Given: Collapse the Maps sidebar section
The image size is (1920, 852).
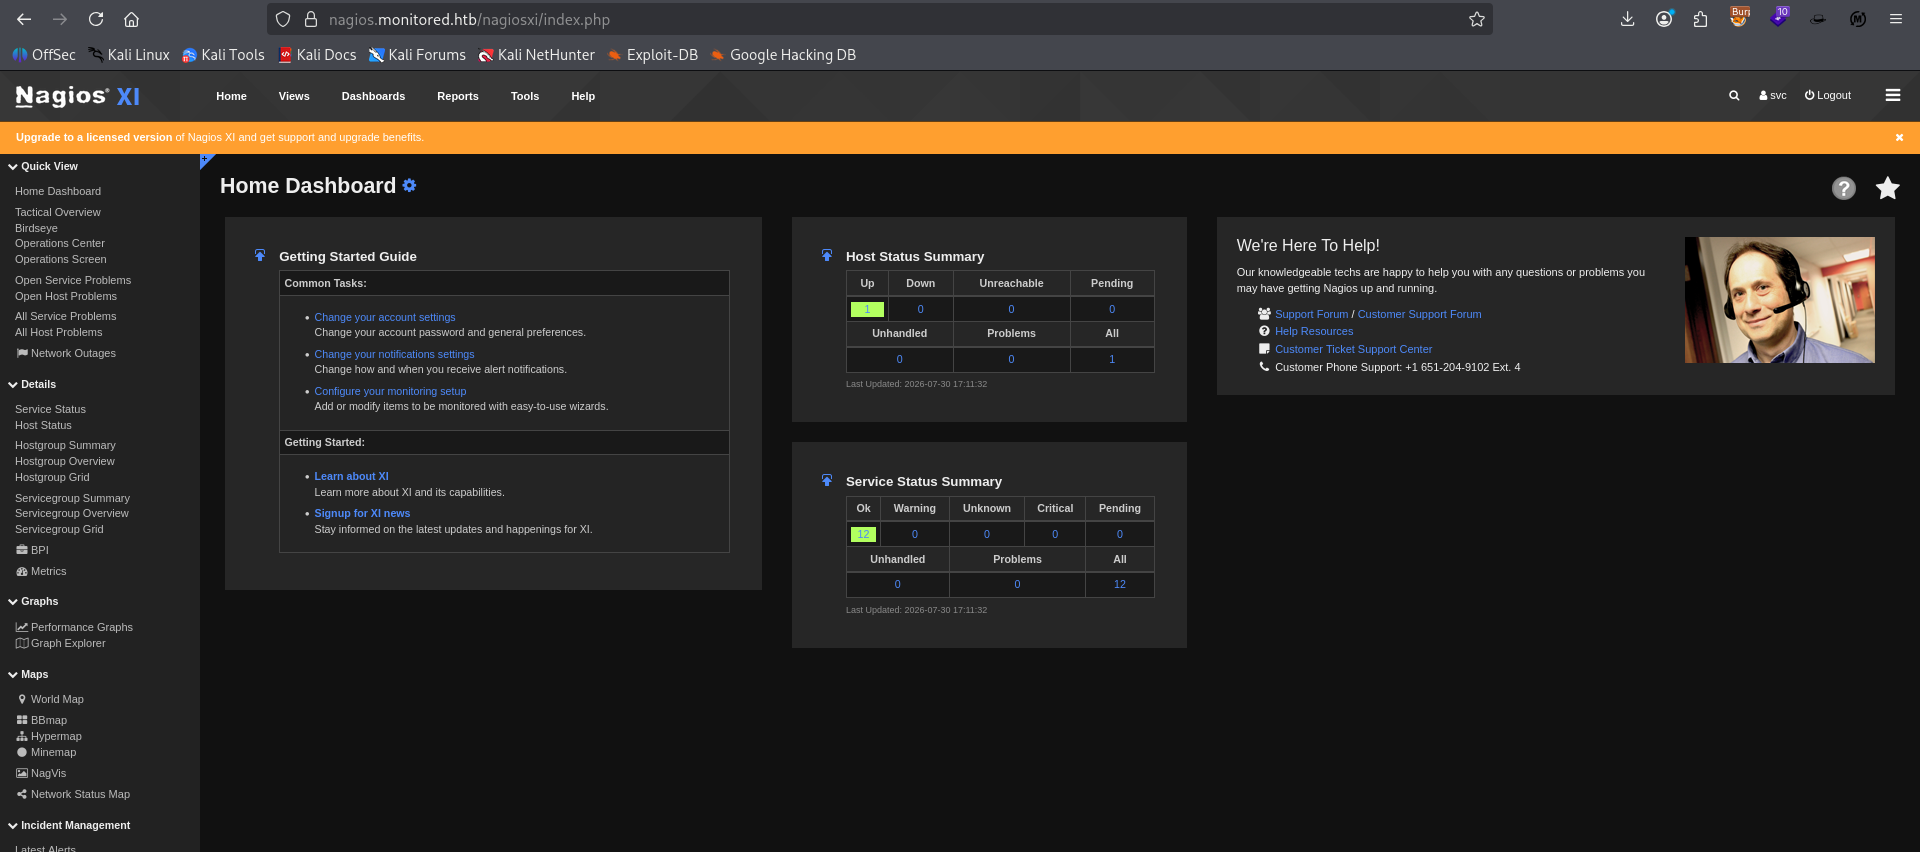Looking at the screenshot, I should coord(28,674).
